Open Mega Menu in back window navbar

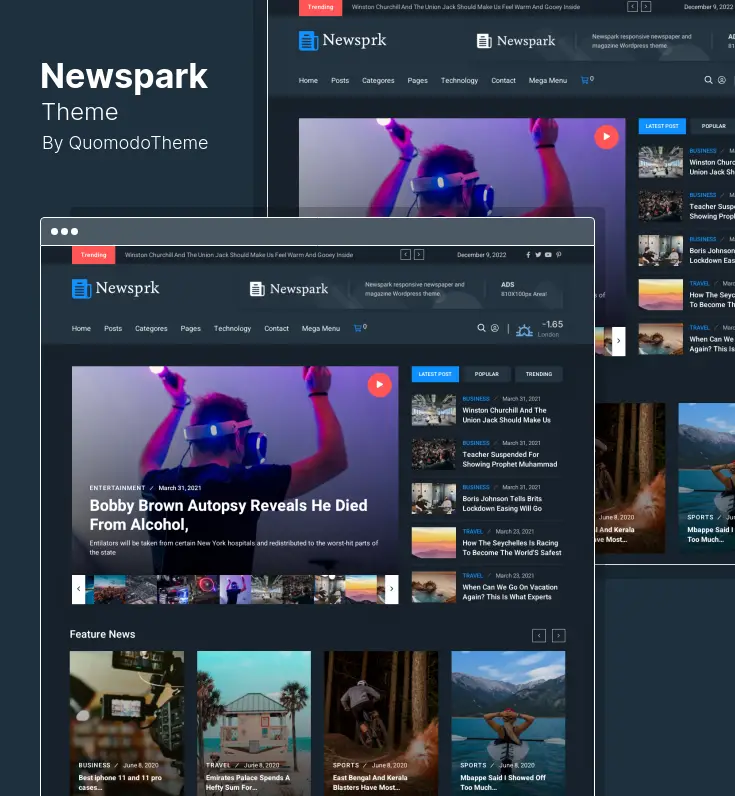point(548,80)
